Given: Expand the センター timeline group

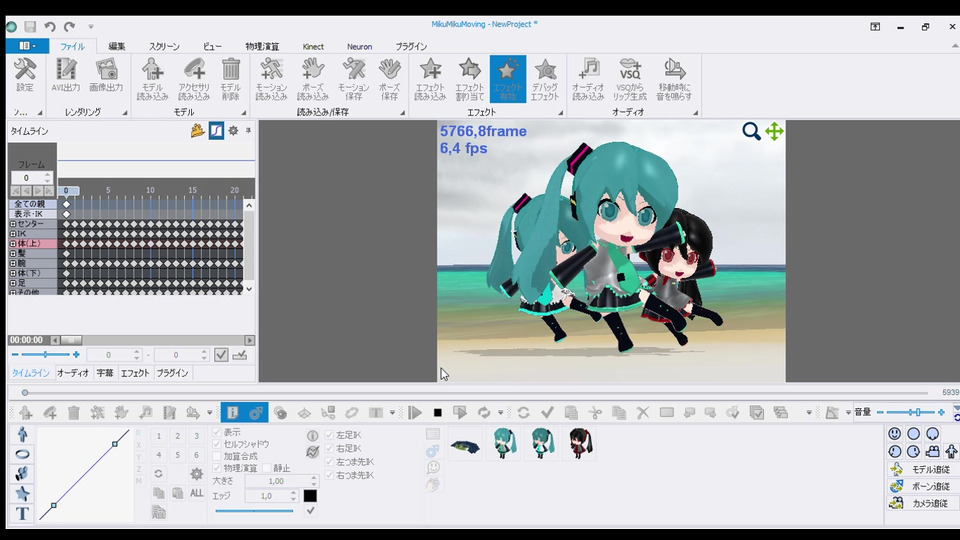Looking at the screenshot, I should (x=13, y=224).
